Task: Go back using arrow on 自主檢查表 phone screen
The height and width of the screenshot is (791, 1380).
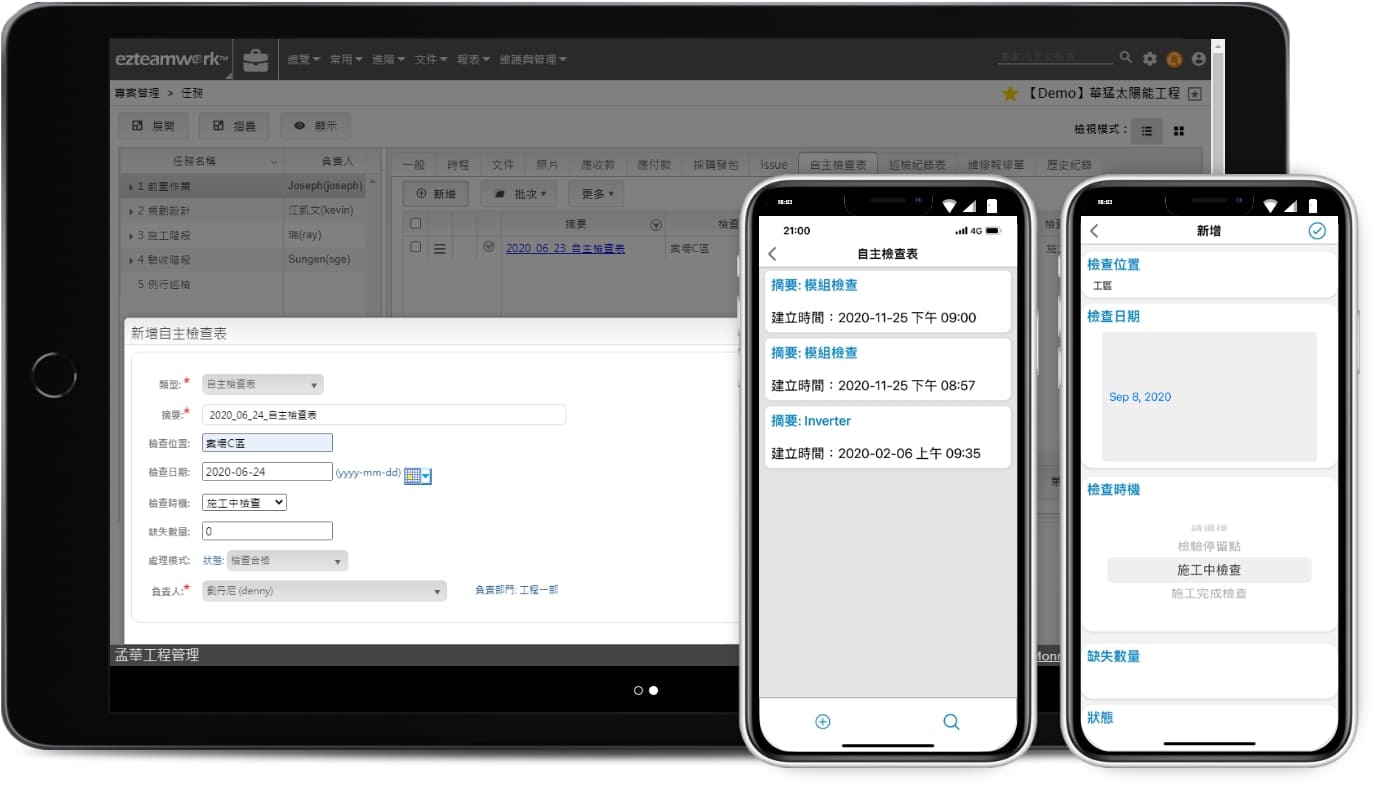Action: click(772, 254)
